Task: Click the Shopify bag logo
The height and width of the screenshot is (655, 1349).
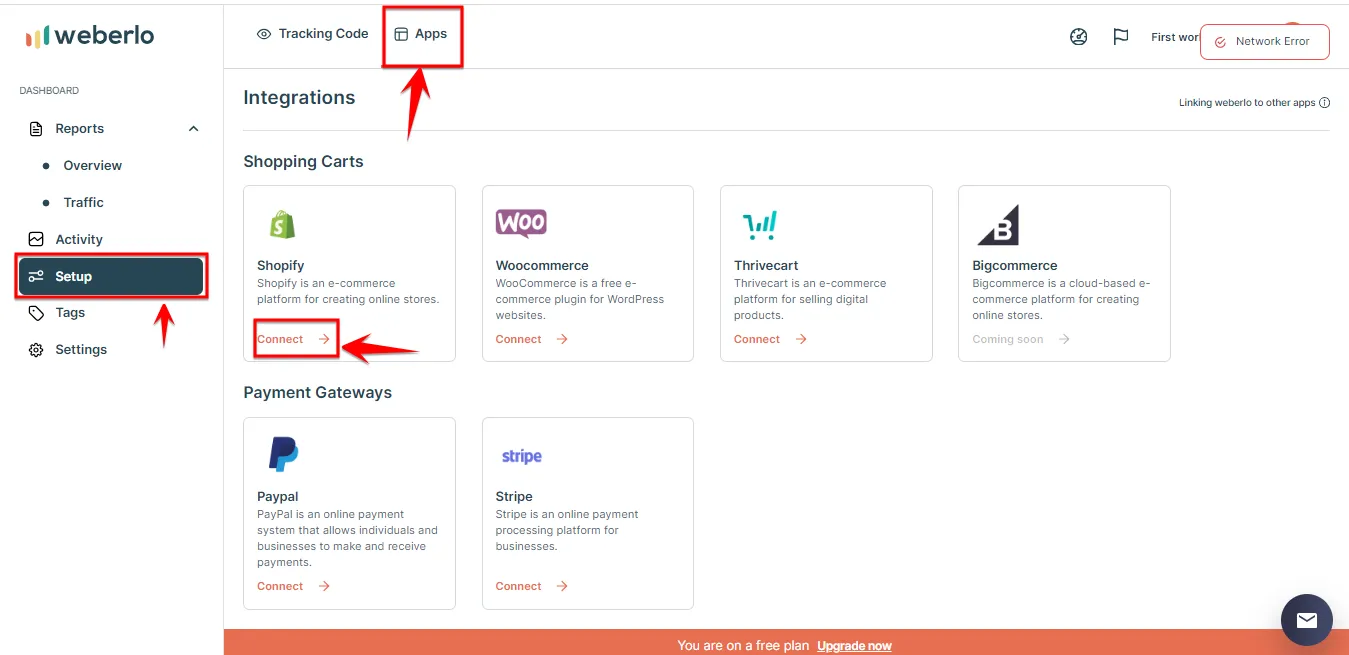Action: [x=283, y=224]
